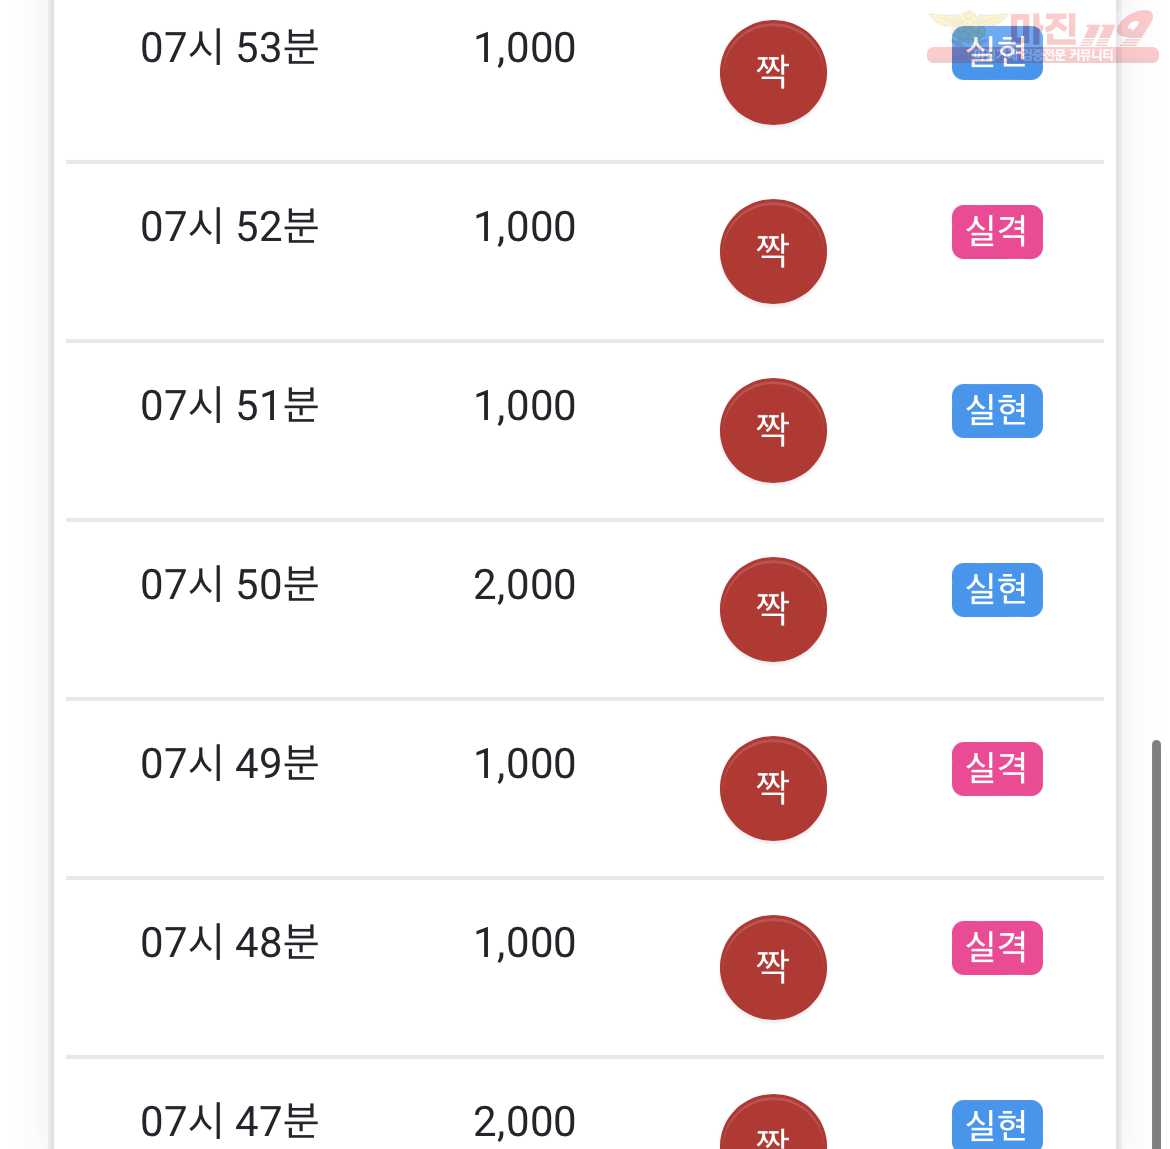Select the pink 실격 badge at 07시 49분

pyautogui.click(x=997, y=768)
